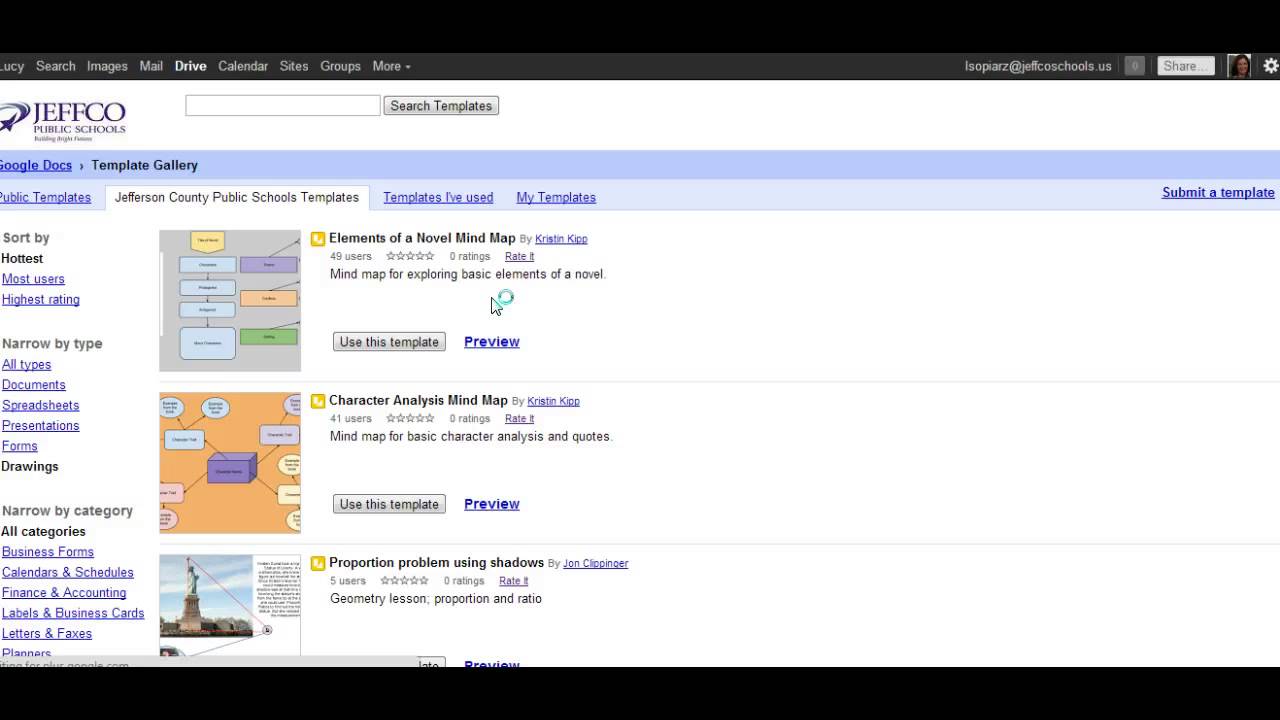The width and height of the screenshot is (1280, 720).
Task: Click drawing icon beside Elements of a Novel
Action: tap(318, 239)
